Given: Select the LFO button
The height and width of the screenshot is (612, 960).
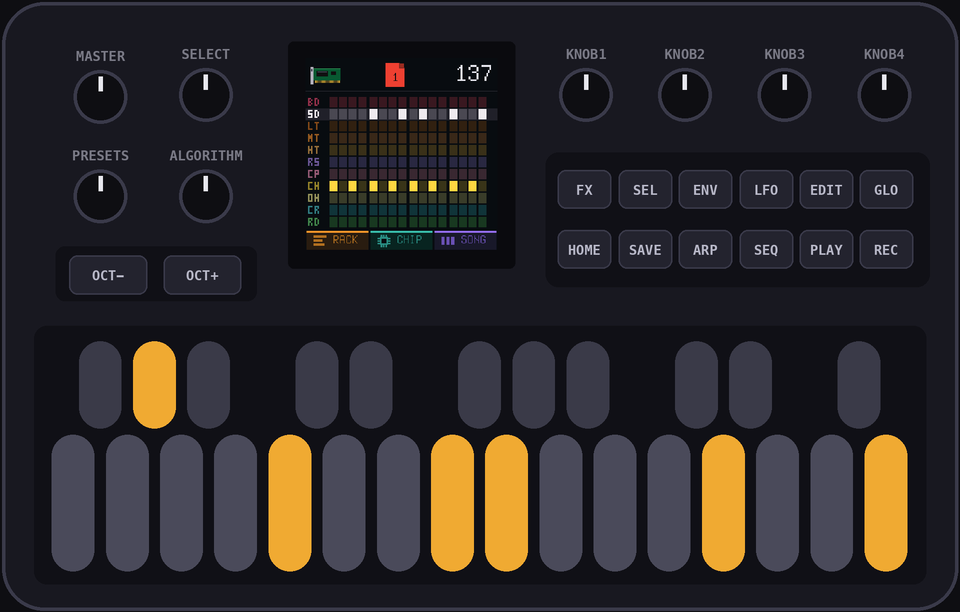Looking at the screenshot, I should pos(766,190).
